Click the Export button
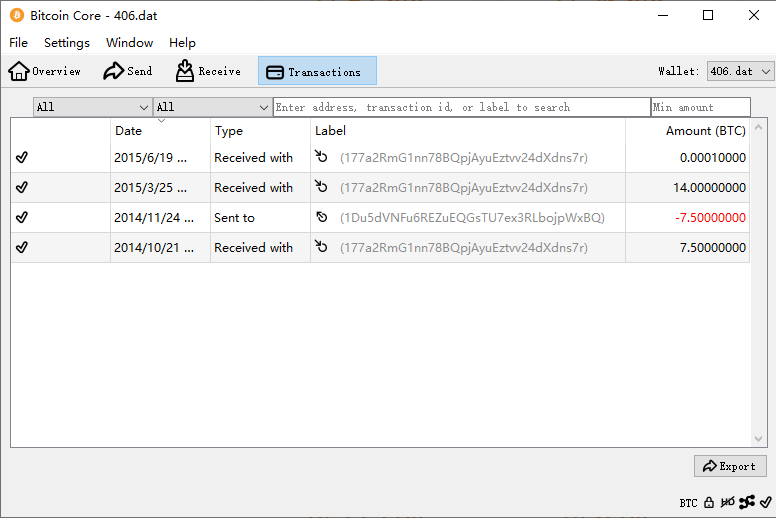The width and height of the screenshot is (776, 518). click(x=730, y=466)
